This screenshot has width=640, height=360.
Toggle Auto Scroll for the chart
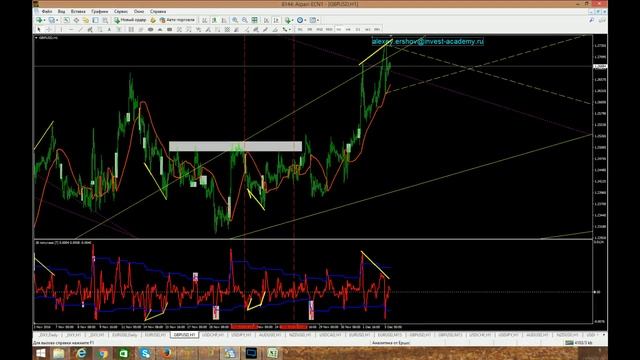coord(267,20)
